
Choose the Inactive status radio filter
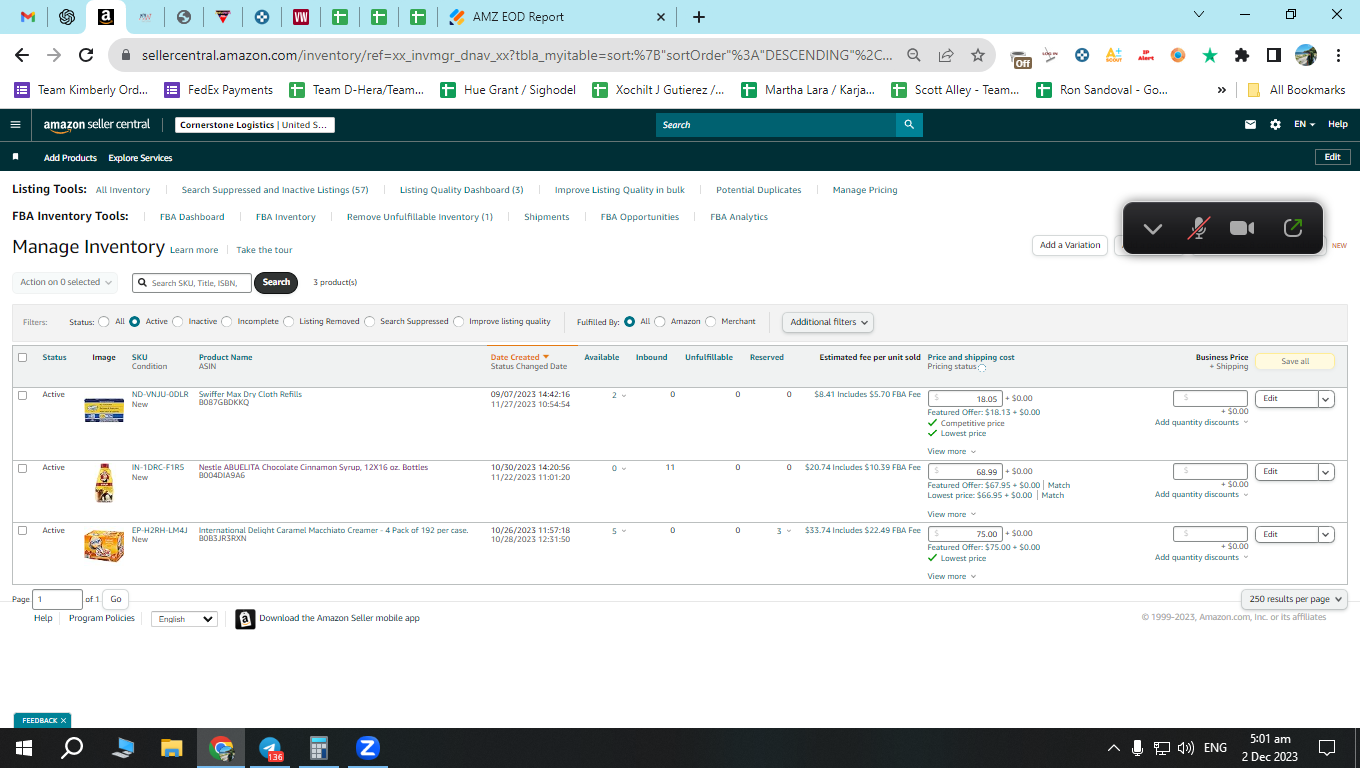(178, 322)
